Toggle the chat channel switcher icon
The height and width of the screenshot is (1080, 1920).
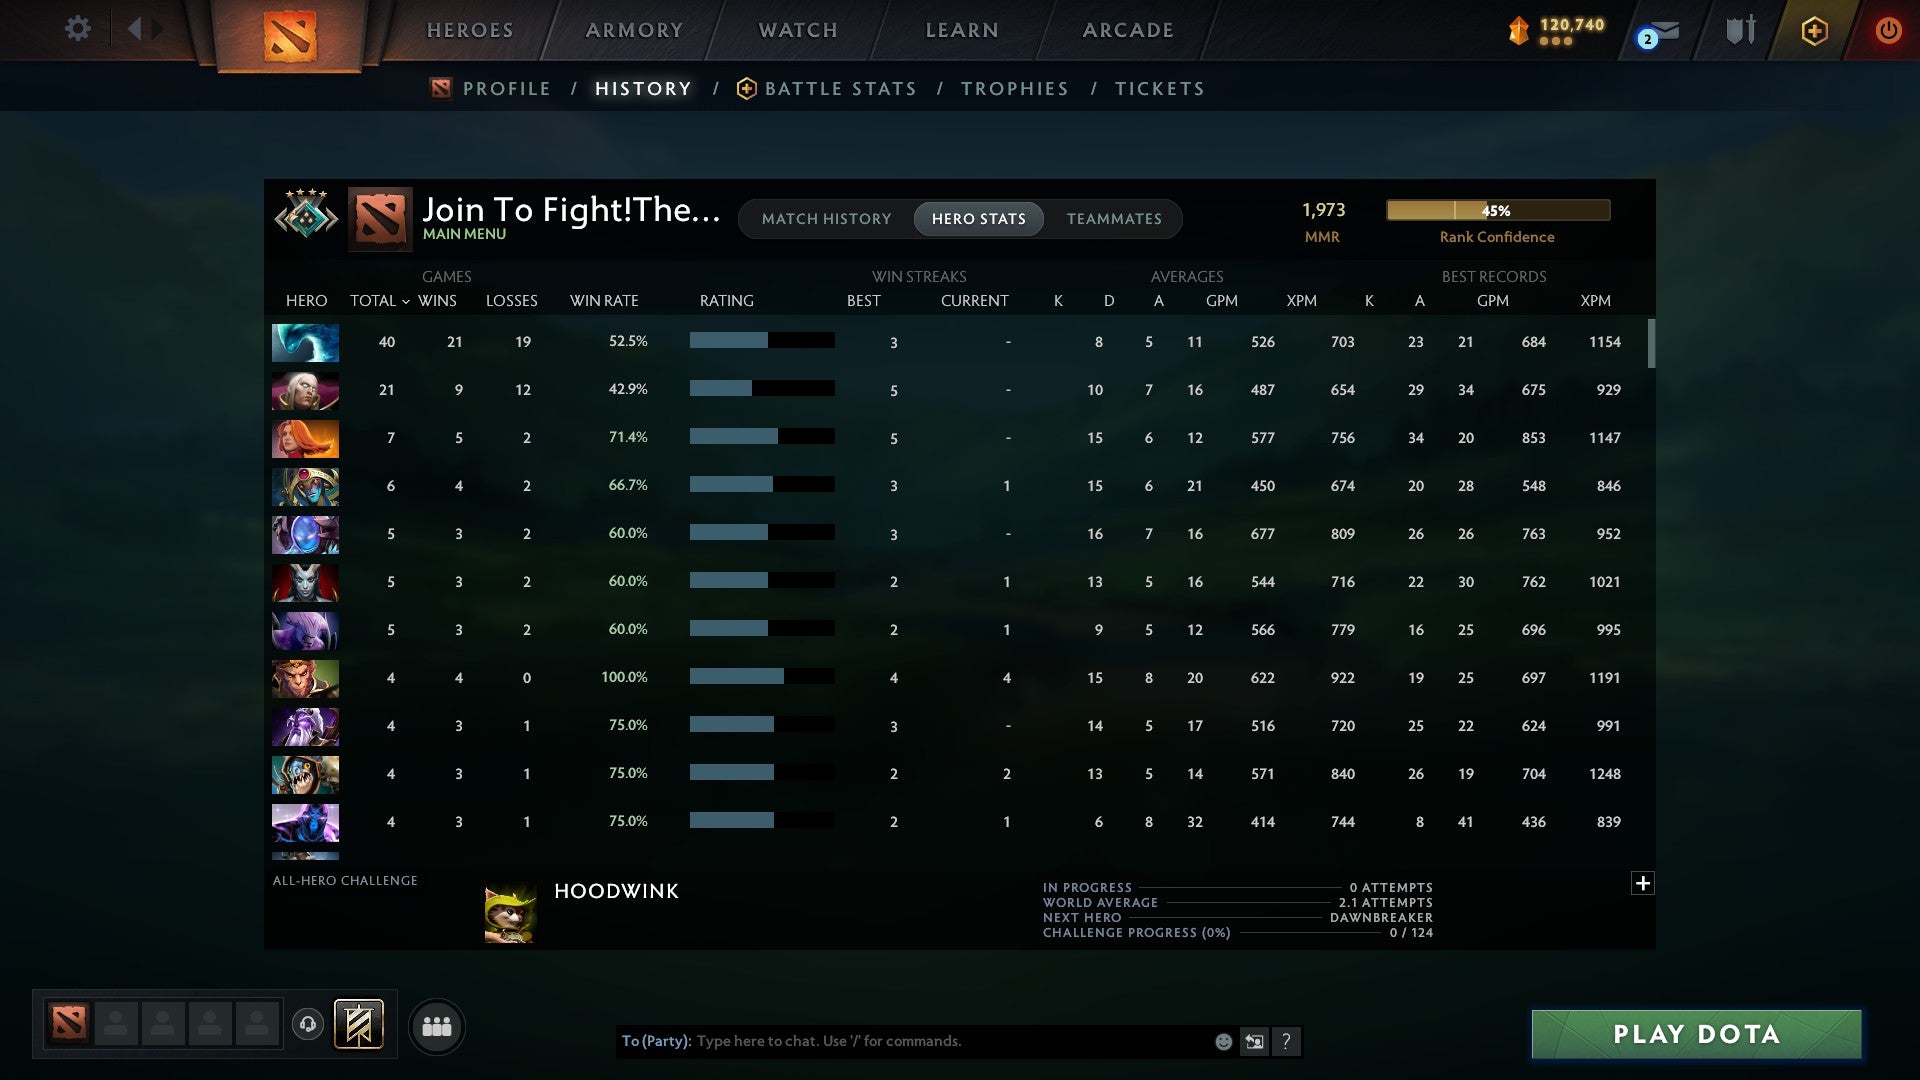tap(1253, 1041)
